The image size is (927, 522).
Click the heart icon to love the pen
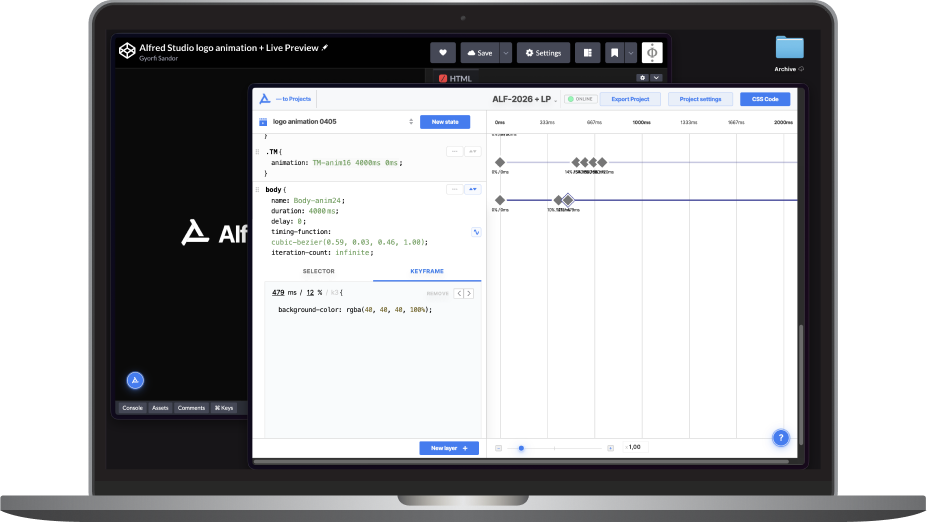coord(443,53)
